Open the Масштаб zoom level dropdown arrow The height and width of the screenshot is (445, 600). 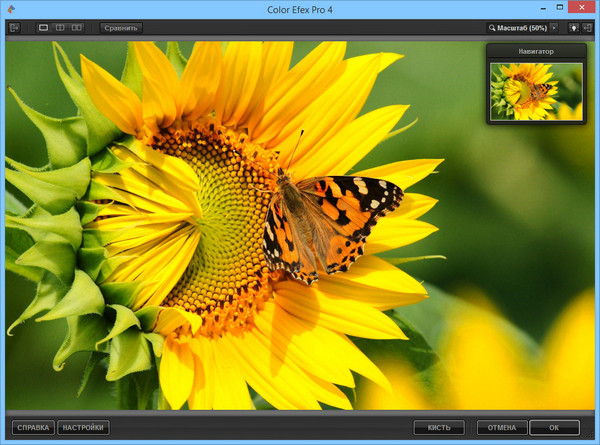(x=554, y=28)
